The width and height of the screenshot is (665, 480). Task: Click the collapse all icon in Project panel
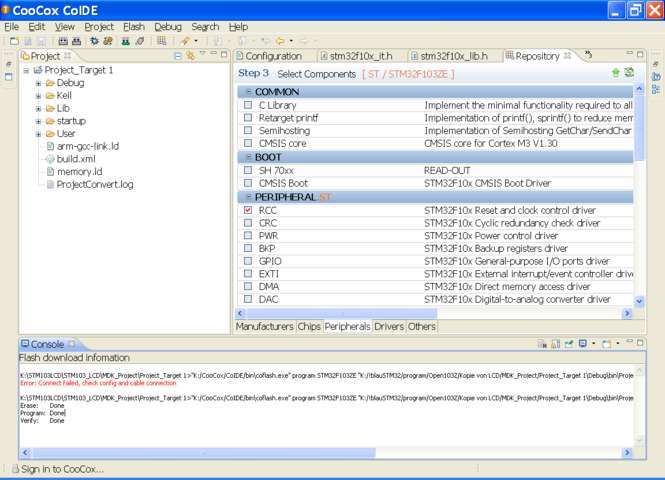coord(178,56)
